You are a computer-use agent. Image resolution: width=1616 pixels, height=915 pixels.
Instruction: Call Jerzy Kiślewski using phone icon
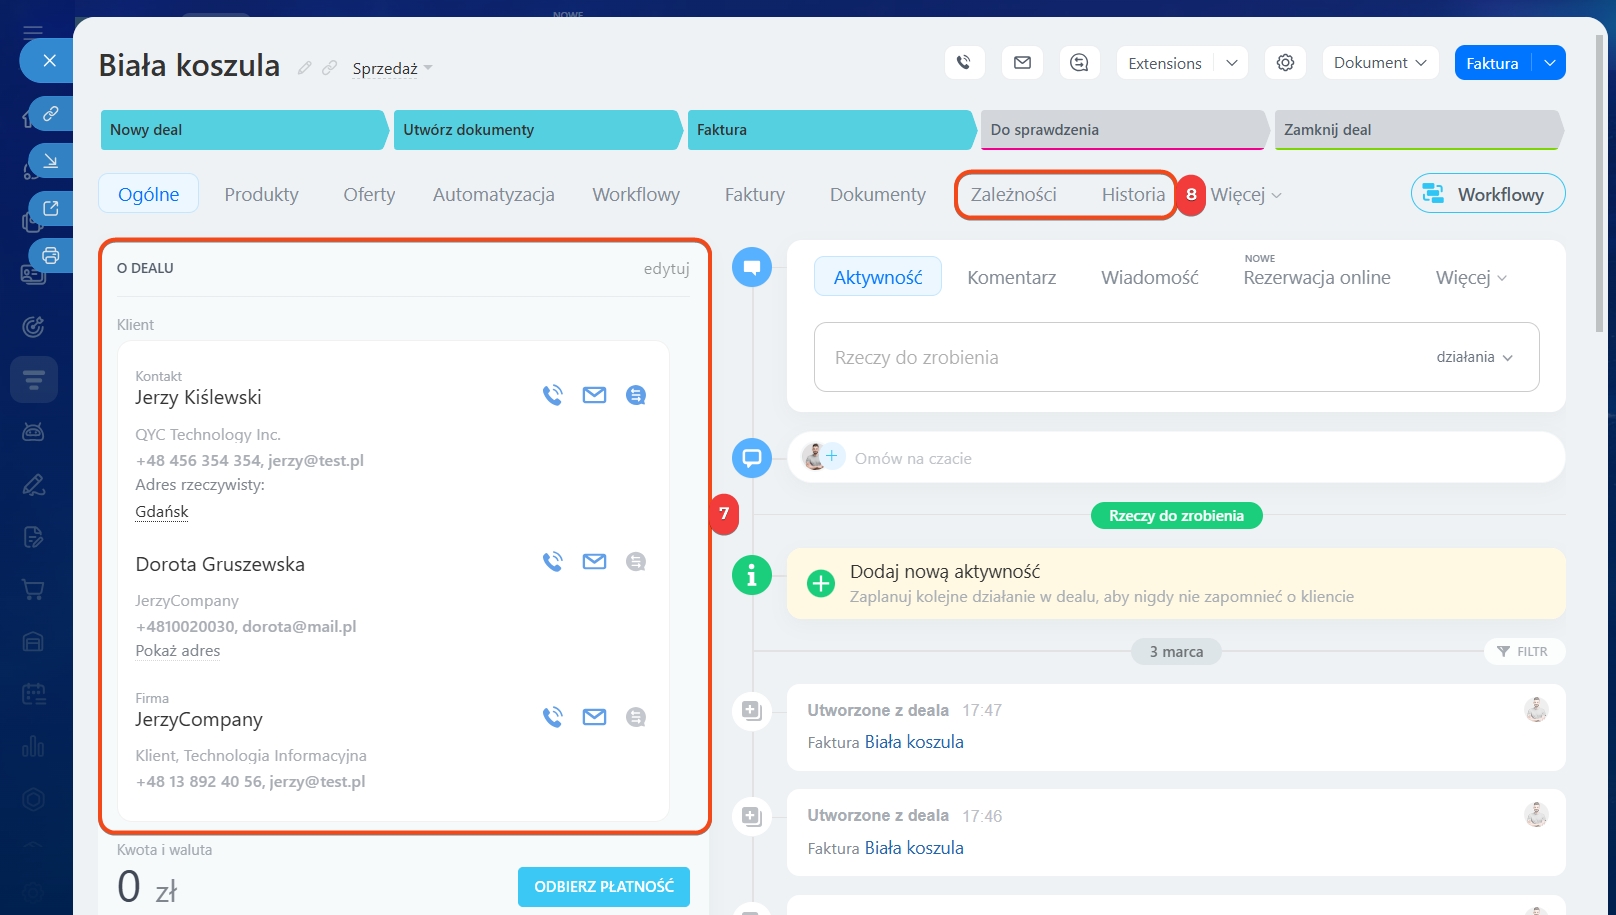coord(552,395)
